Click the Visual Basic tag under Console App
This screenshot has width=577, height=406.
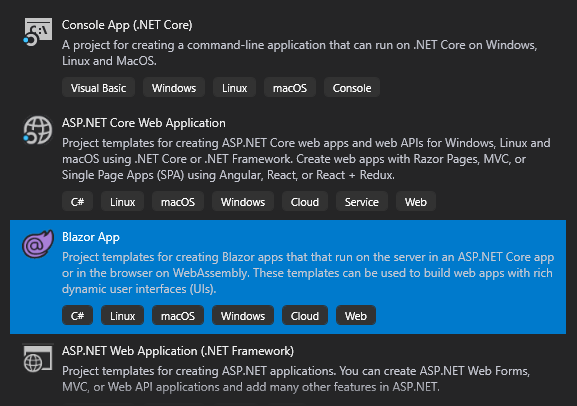[x=98, y=88]
